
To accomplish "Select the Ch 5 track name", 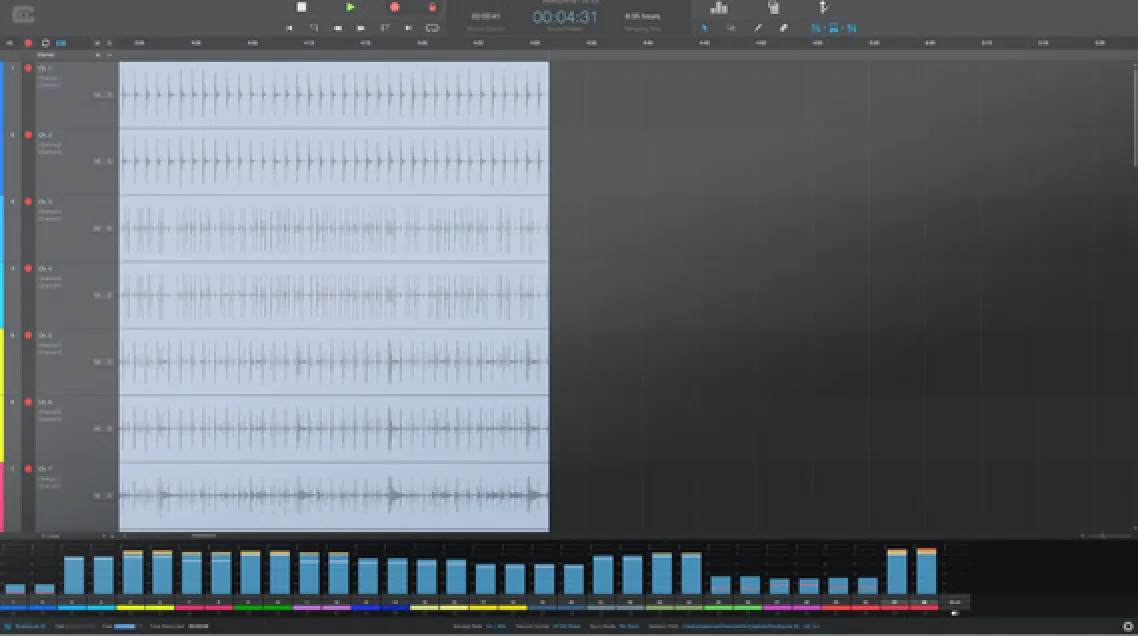I will [45, 335].
